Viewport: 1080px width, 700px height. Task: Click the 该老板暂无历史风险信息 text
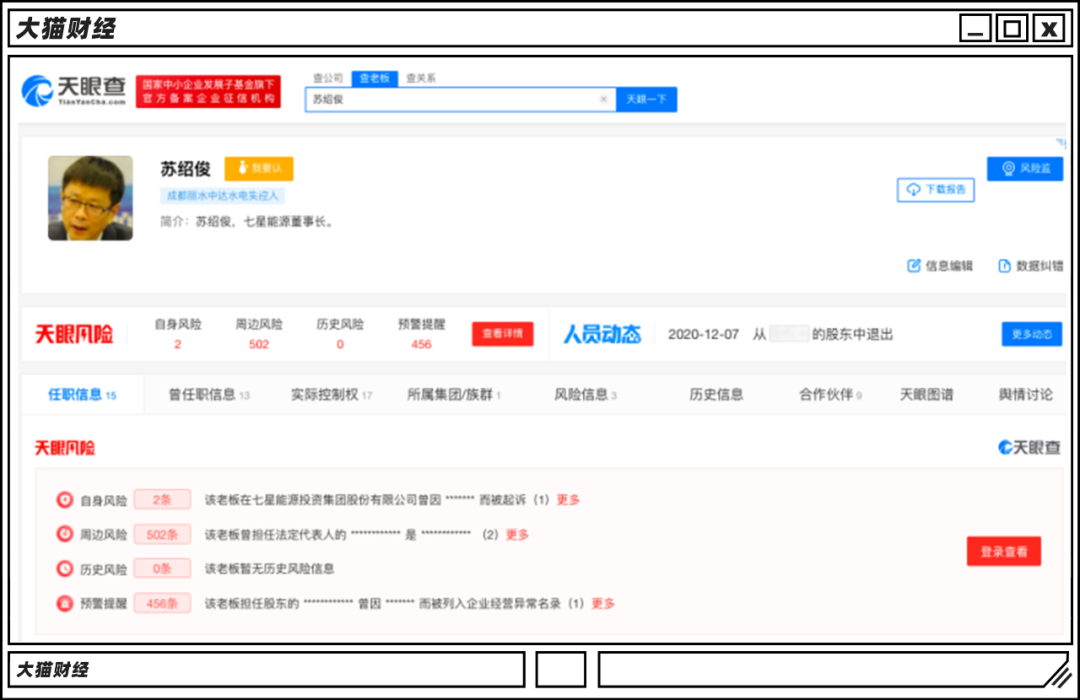(x=269, y=568)
